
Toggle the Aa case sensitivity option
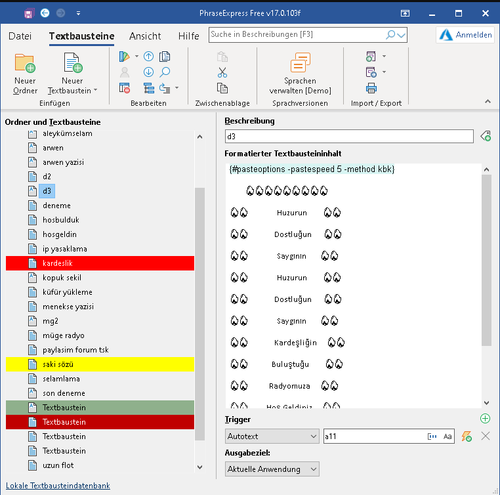(x=447, y=436)
